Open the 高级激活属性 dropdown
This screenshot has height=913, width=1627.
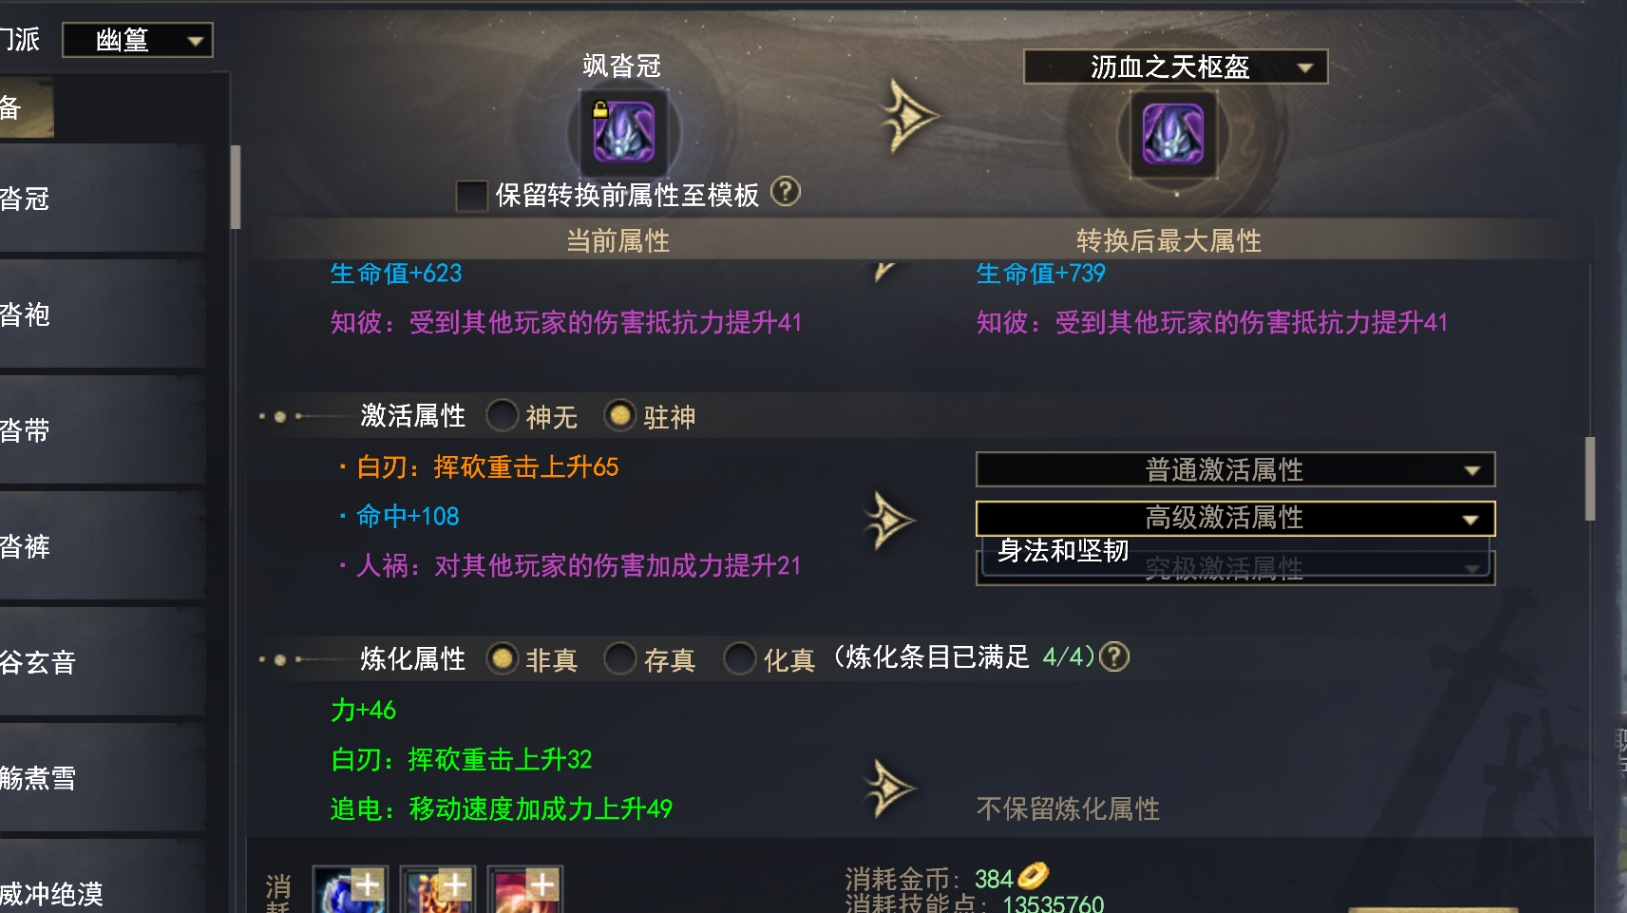tap(1235, 518)
